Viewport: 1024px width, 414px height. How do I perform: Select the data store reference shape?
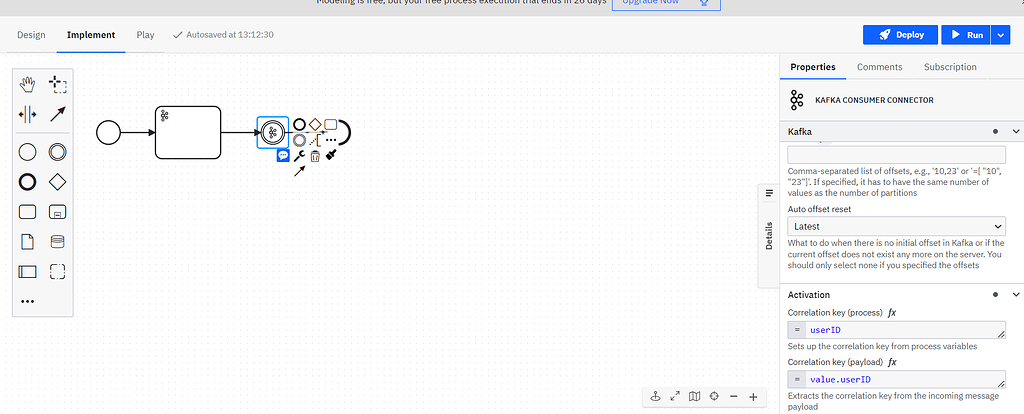58,241
